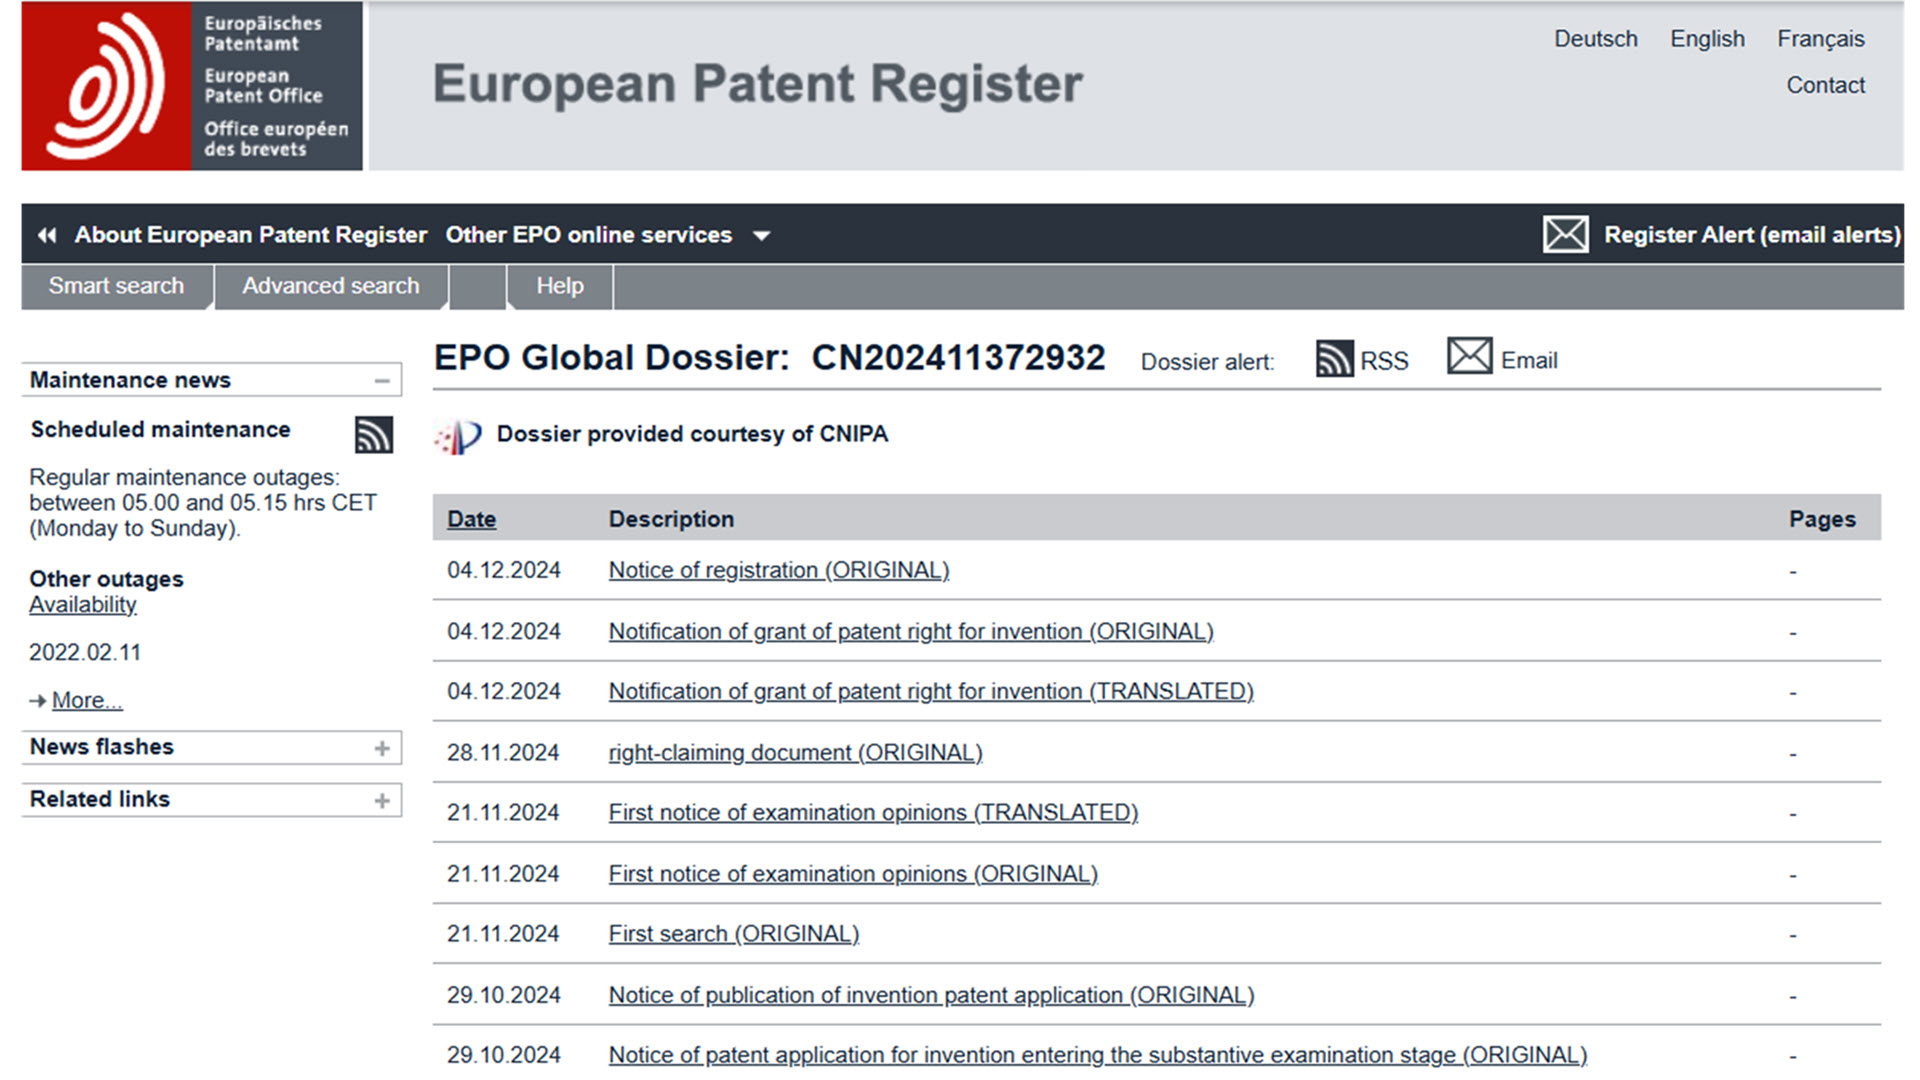
Task: Open the Contact page link
Action: pos(1825,85)
